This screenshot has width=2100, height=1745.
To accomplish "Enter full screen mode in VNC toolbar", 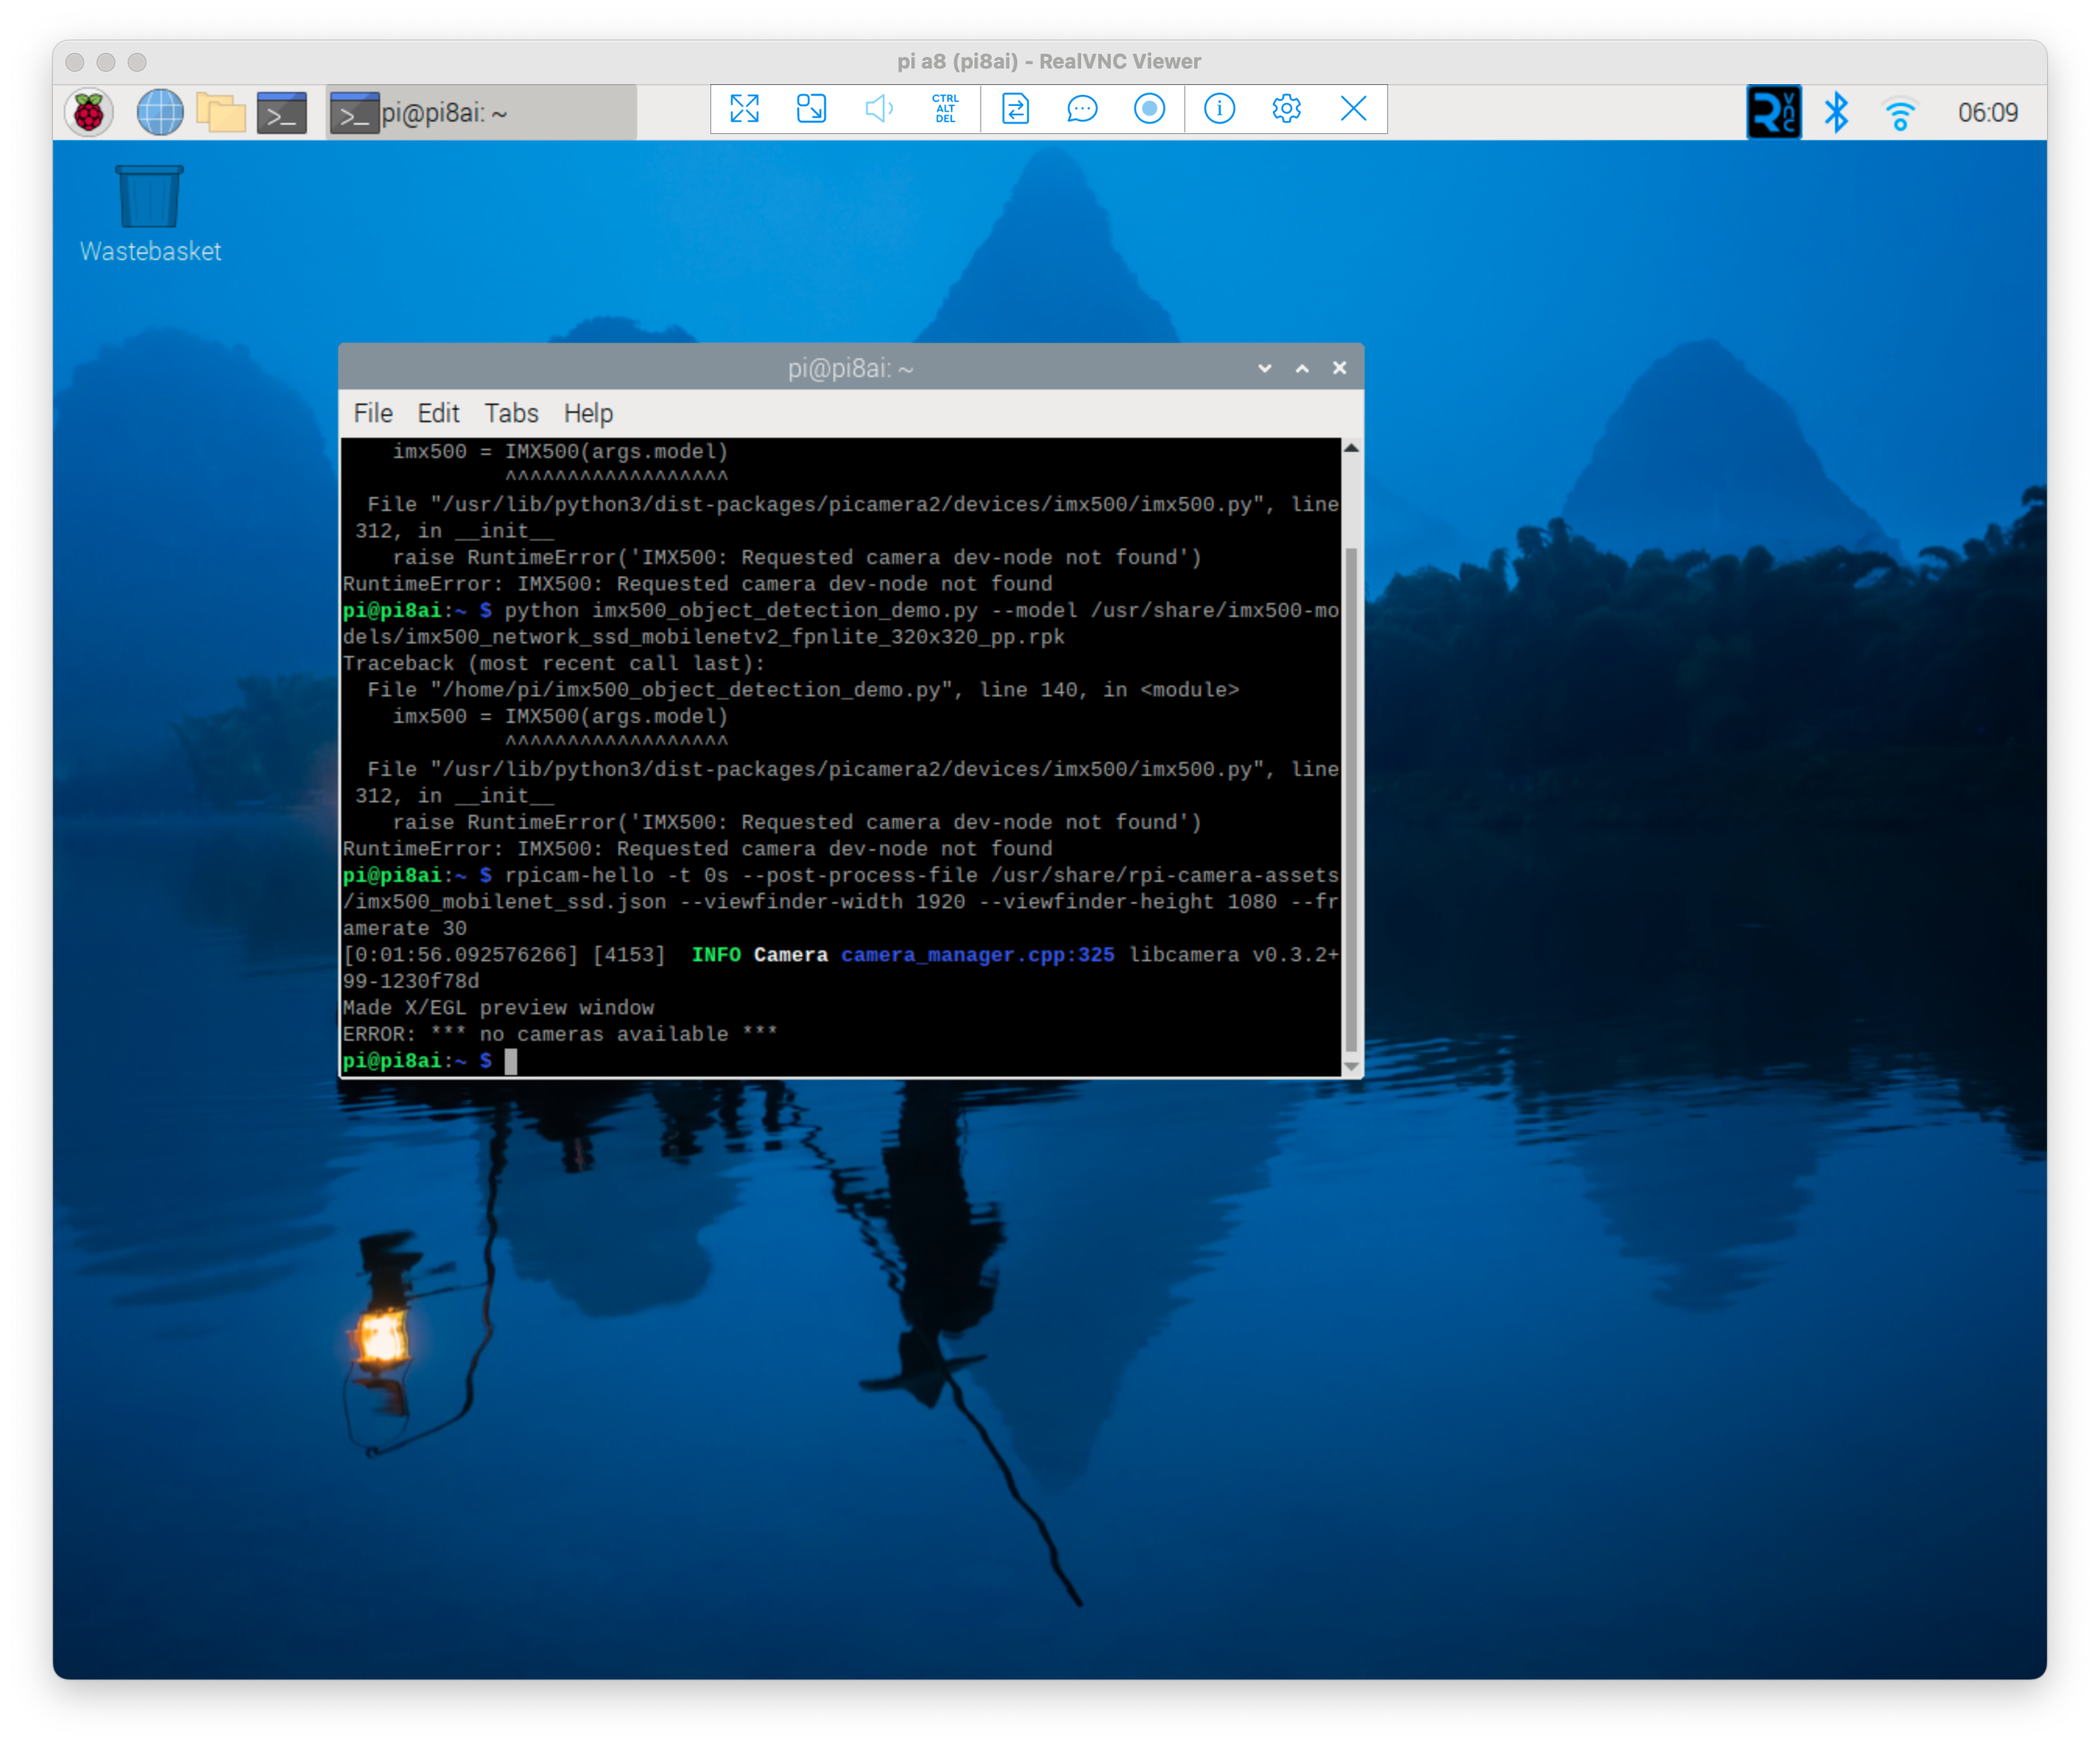I will [744, 109].
